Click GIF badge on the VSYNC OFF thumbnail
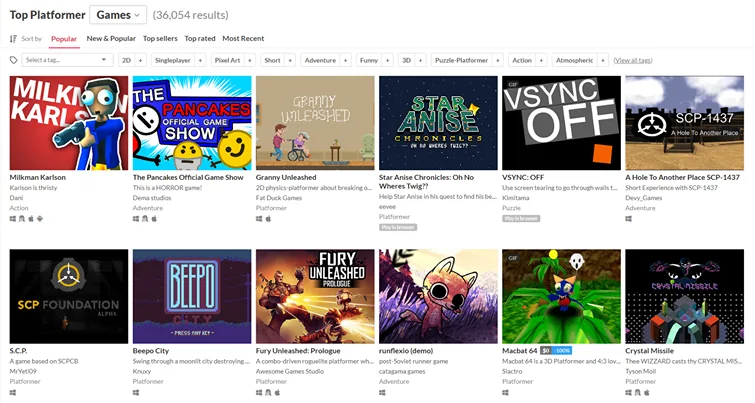This screenshot has height=403, width=755. click(513, 84)
